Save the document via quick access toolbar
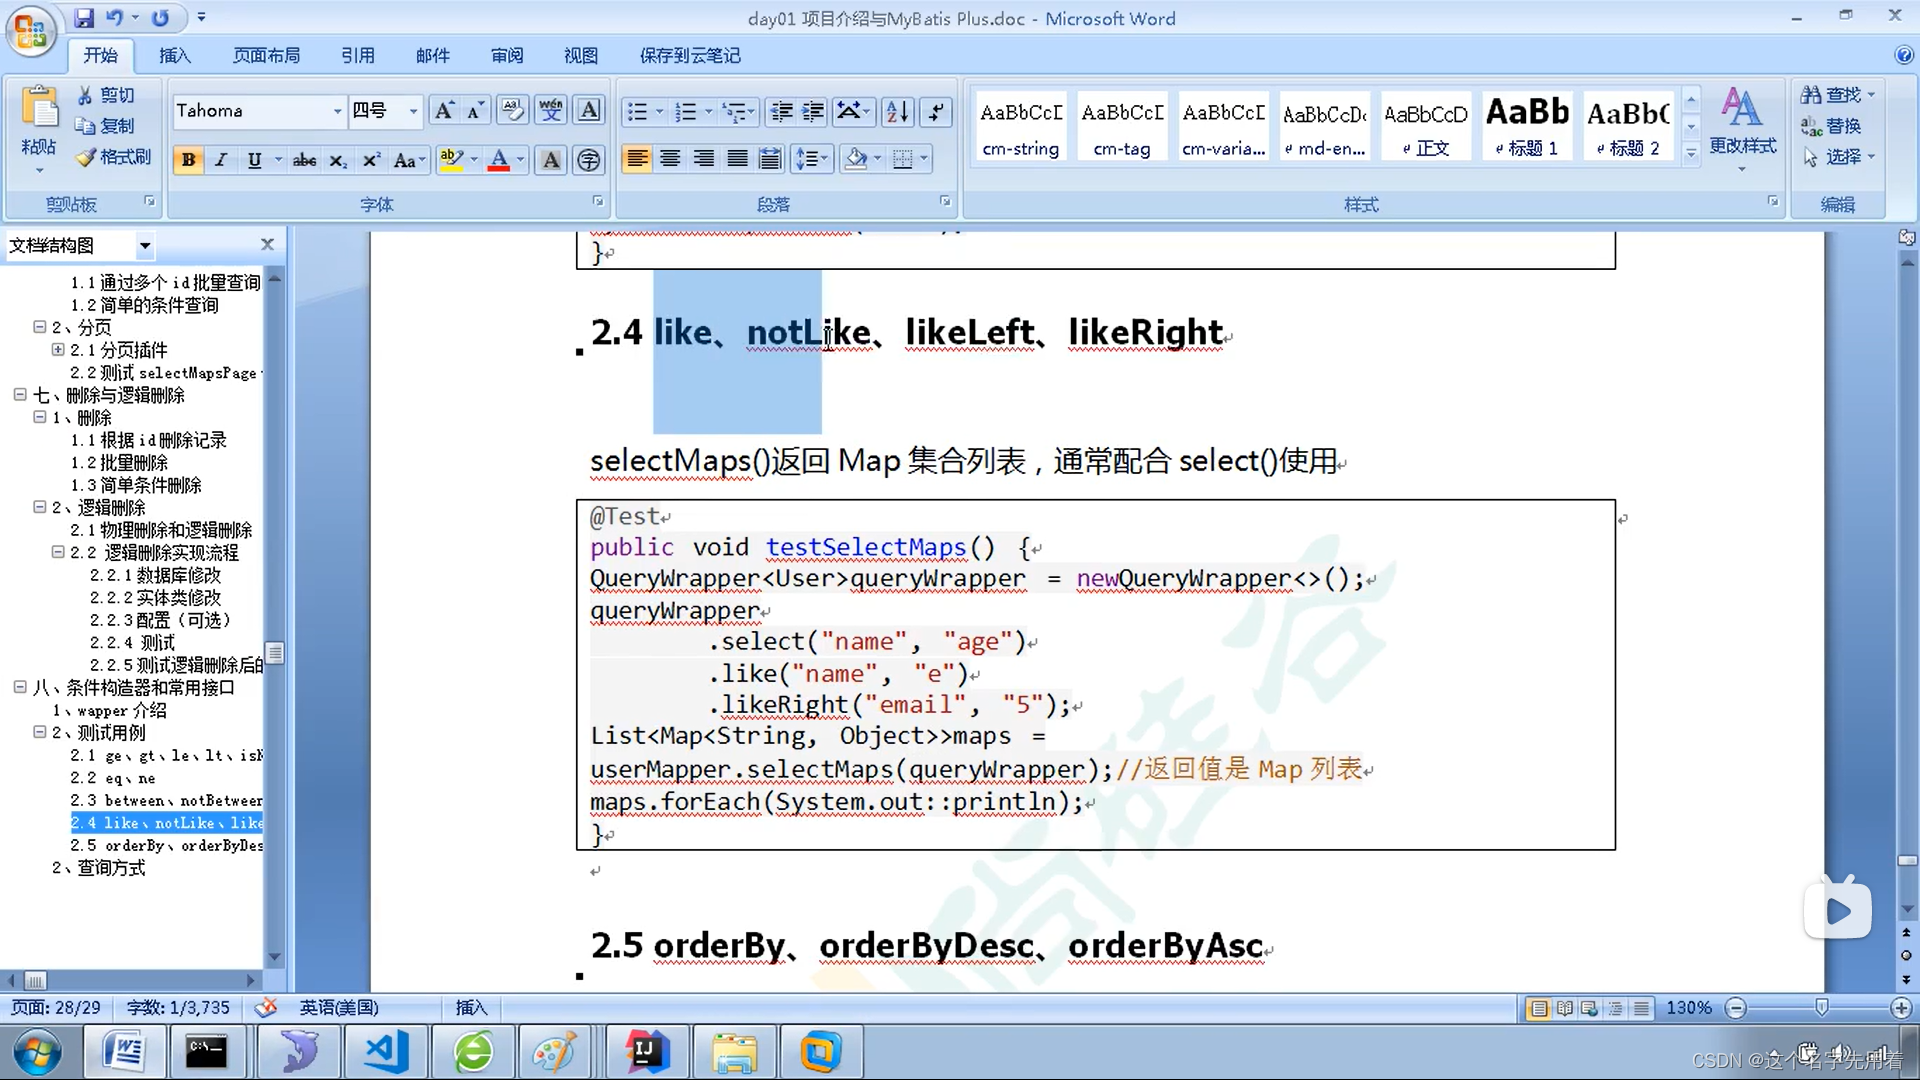This screenshot has height=1080, width=1920. (x=84, y=18)
